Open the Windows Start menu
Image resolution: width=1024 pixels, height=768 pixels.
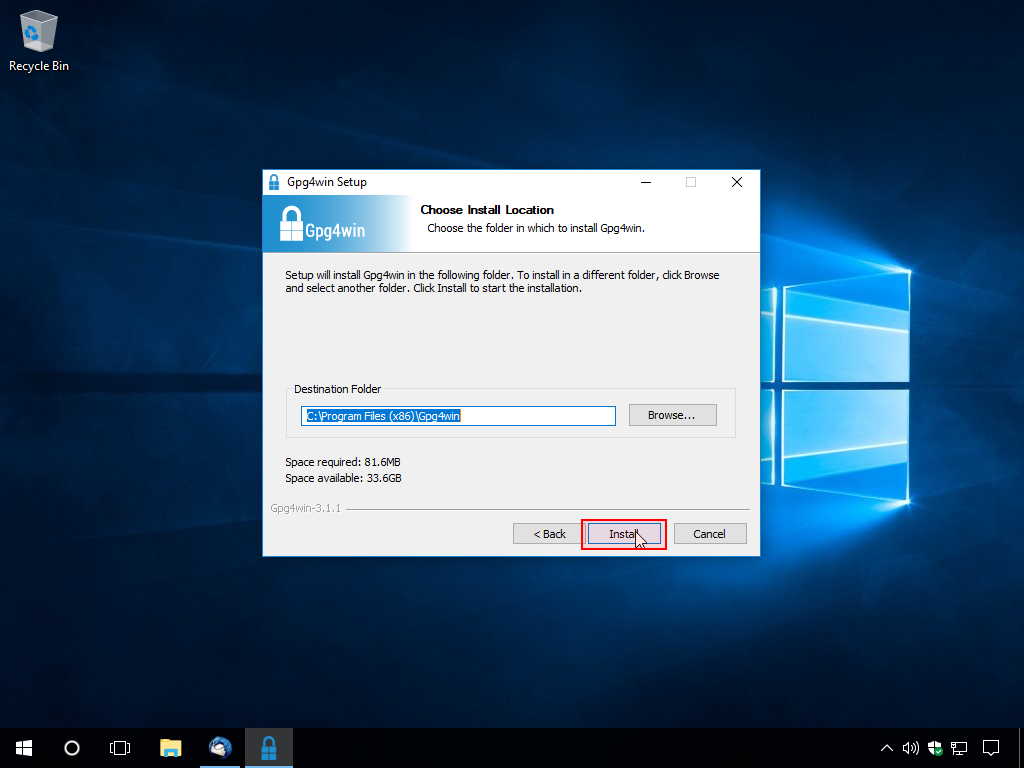pyautogui.click(x=23, y=747)
